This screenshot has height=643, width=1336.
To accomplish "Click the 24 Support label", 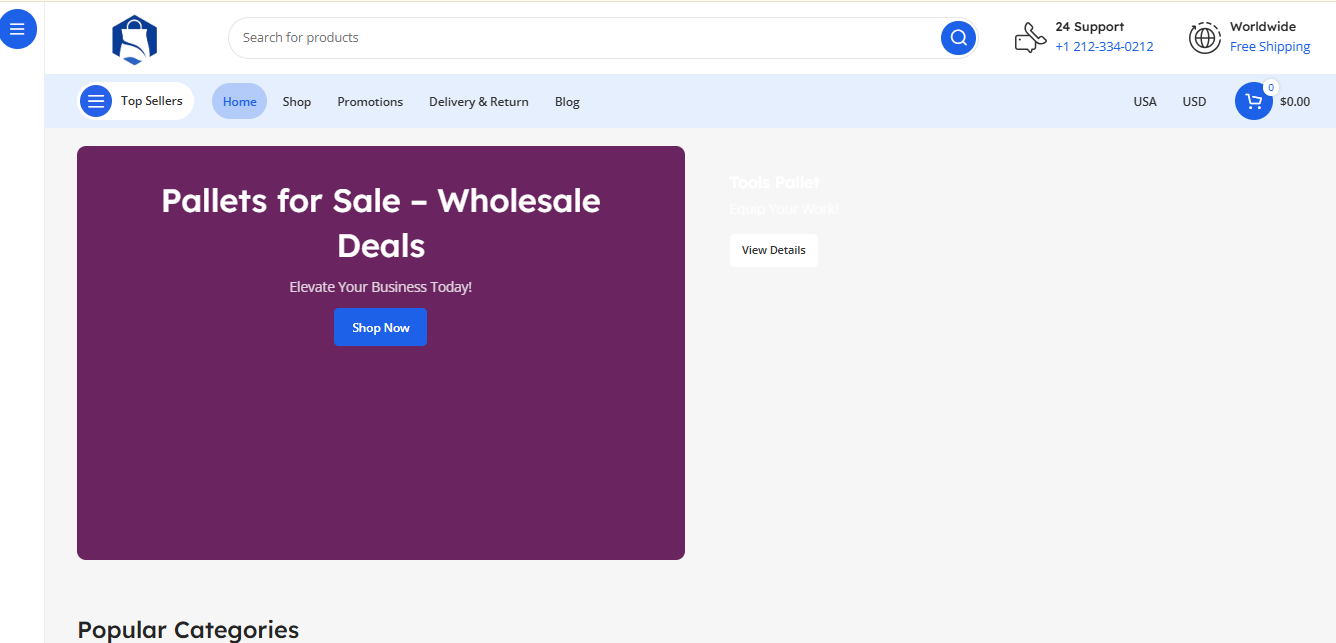I will [1090, 27].
